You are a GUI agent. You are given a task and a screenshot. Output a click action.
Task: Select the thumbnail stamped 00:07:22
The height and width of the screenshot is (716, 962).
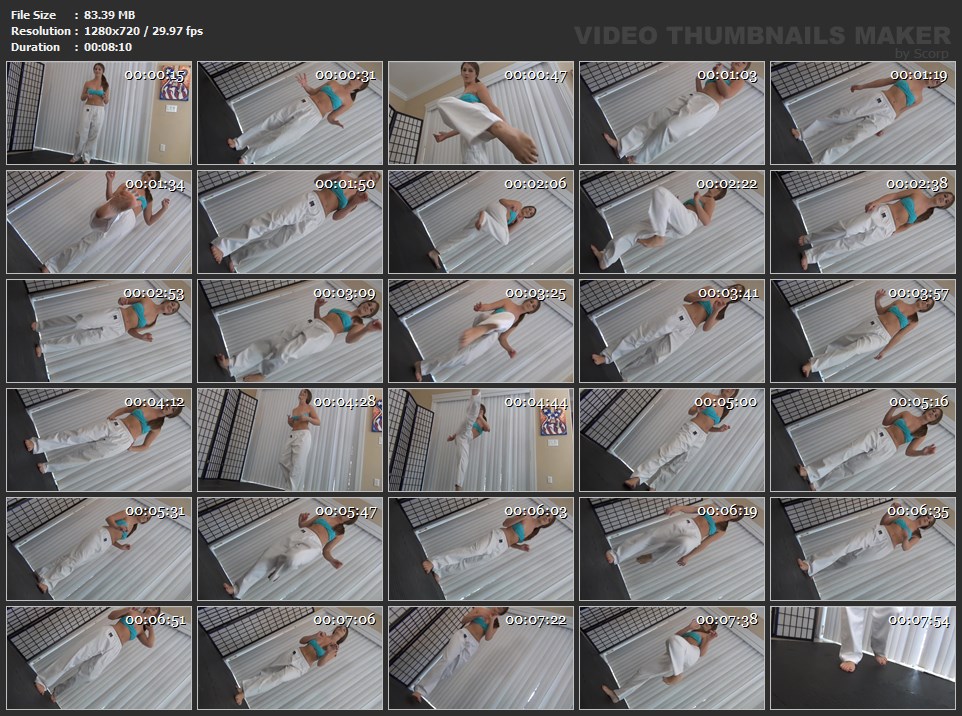tap(481, 658)
